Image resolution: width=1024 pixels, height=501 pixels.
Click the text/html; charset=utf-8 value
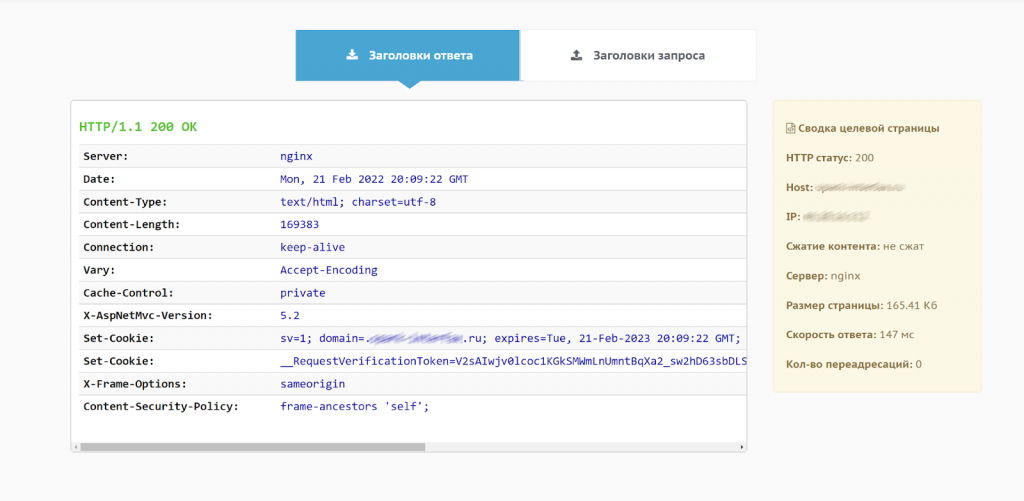tap(358, 202)
